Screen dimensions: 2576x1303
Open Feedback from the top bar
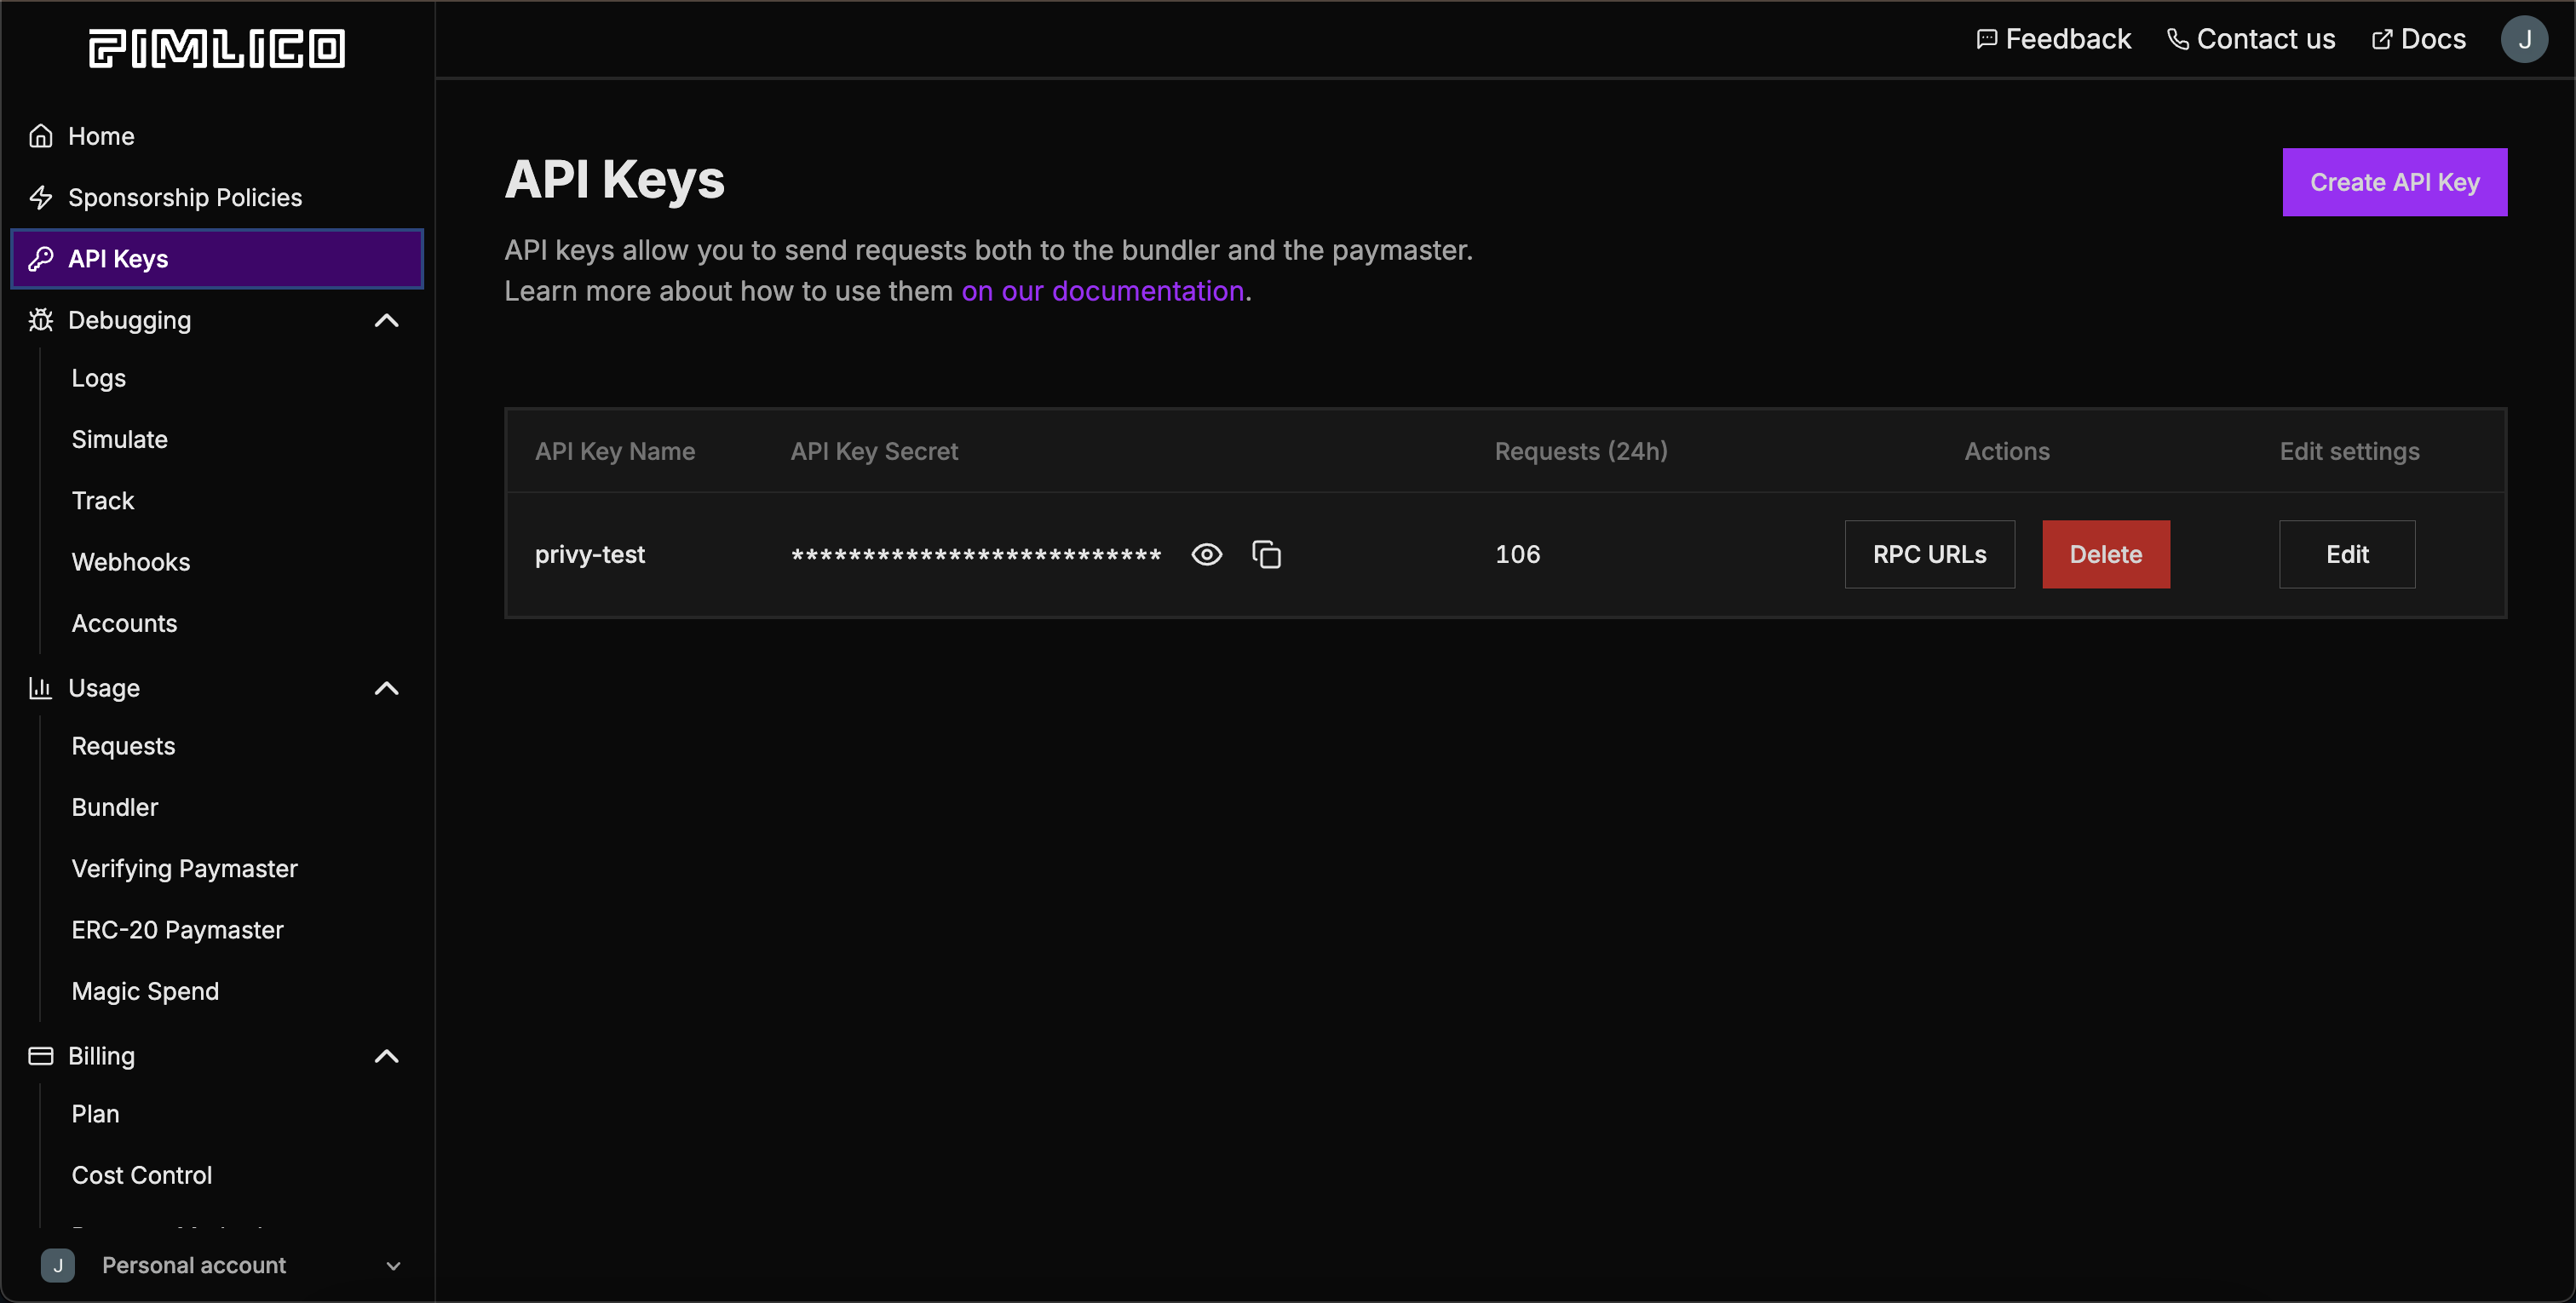(2054, 39)
